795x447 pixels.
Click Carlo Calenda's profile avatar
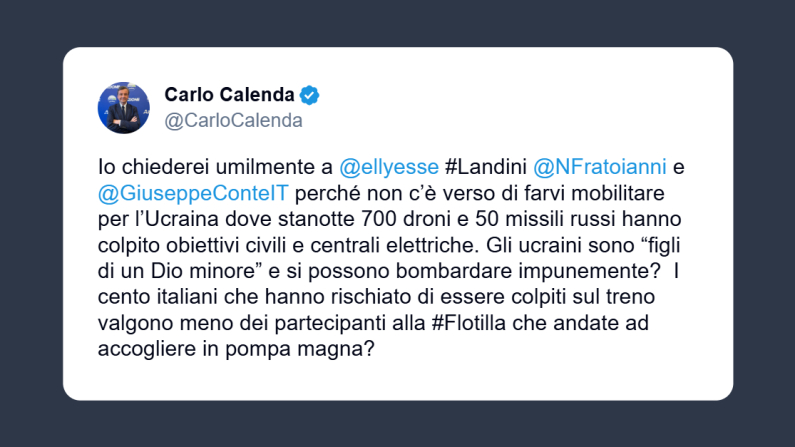(124, 108)
